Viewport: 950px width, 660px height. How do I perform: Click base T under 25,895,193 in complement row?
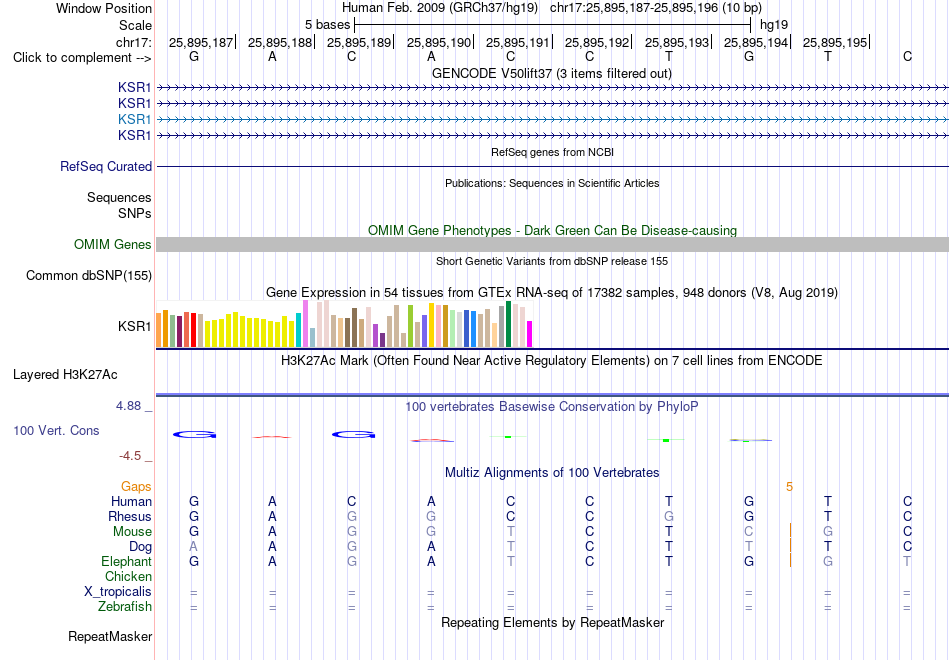(x=668, y=56)
